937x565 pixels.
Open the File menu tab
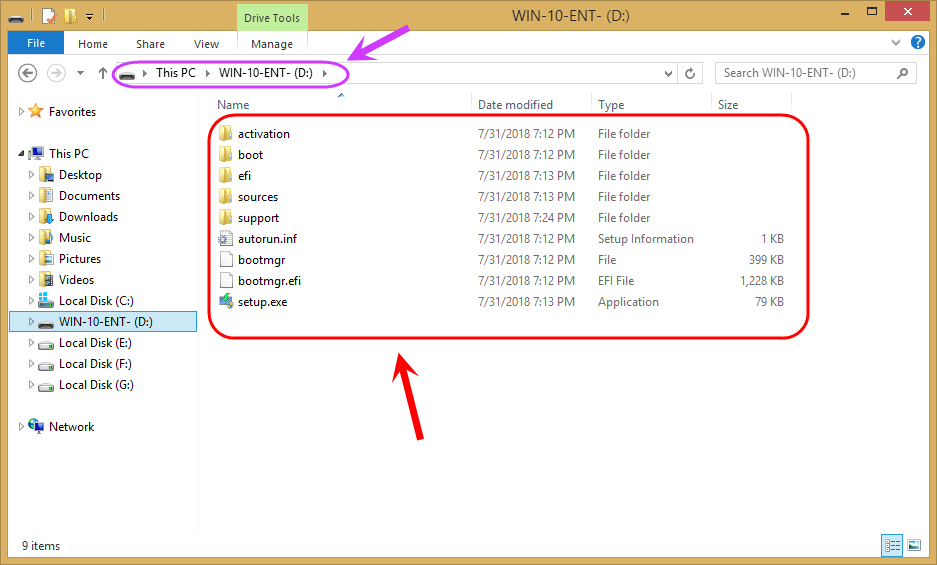pyautogui.click(x=36, y=43)
